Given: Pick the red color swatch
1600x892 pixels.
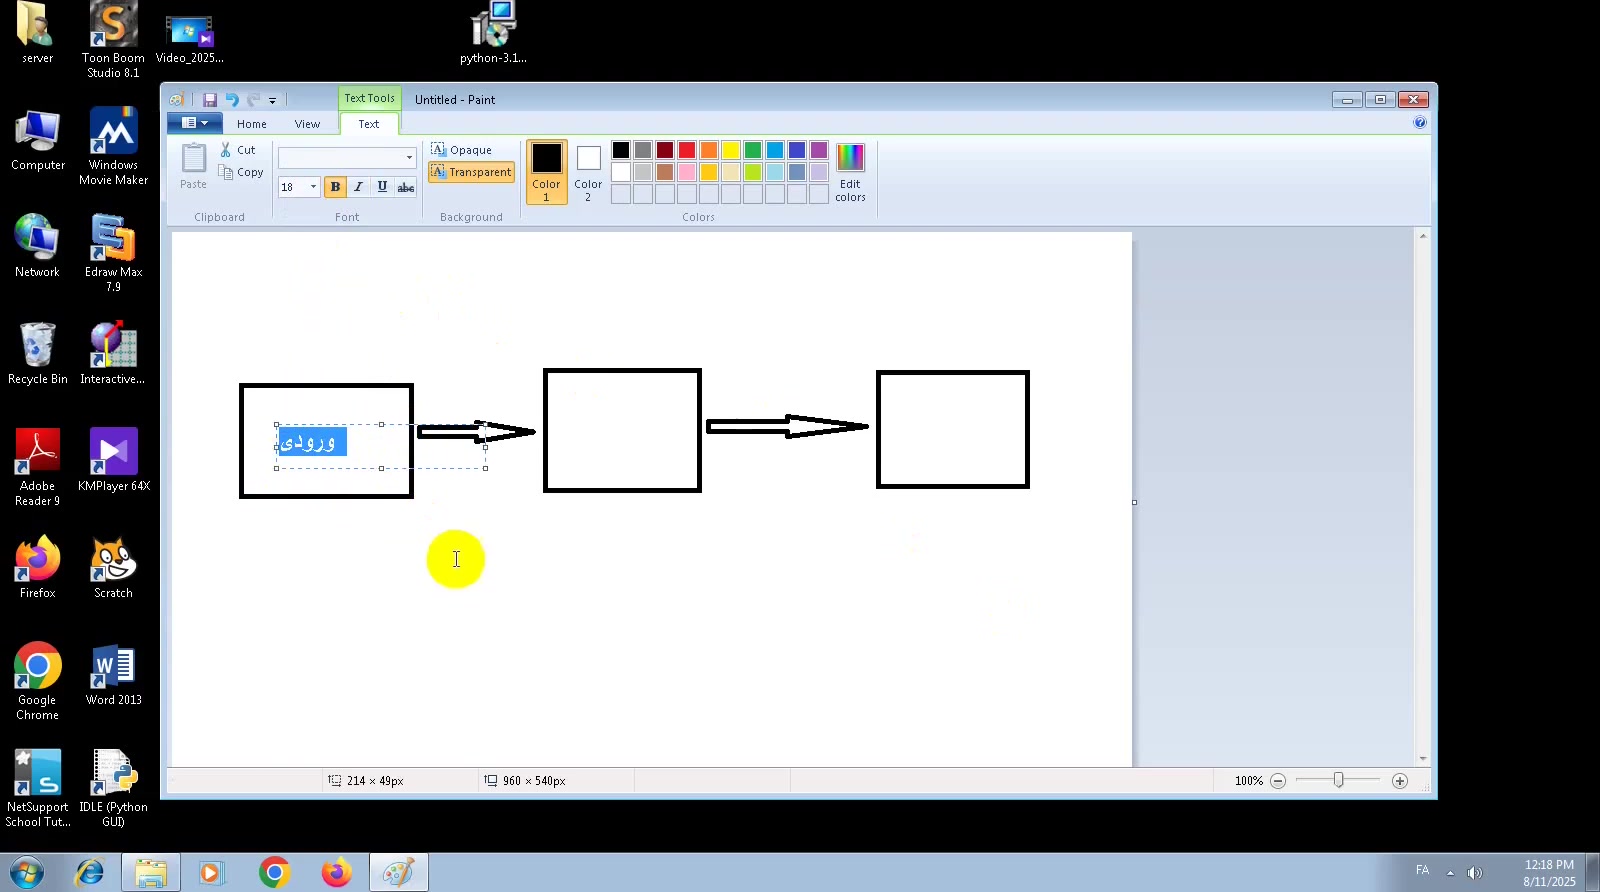Looking at the screenshot, I should point(687,150).
